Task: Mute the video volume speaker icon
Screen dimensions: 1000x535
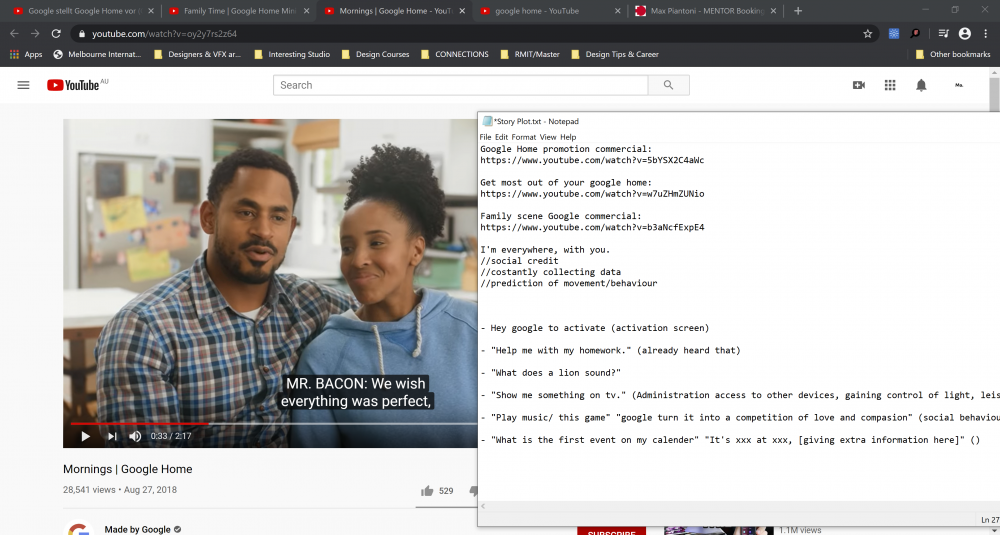Action: (x=135, y=436)
